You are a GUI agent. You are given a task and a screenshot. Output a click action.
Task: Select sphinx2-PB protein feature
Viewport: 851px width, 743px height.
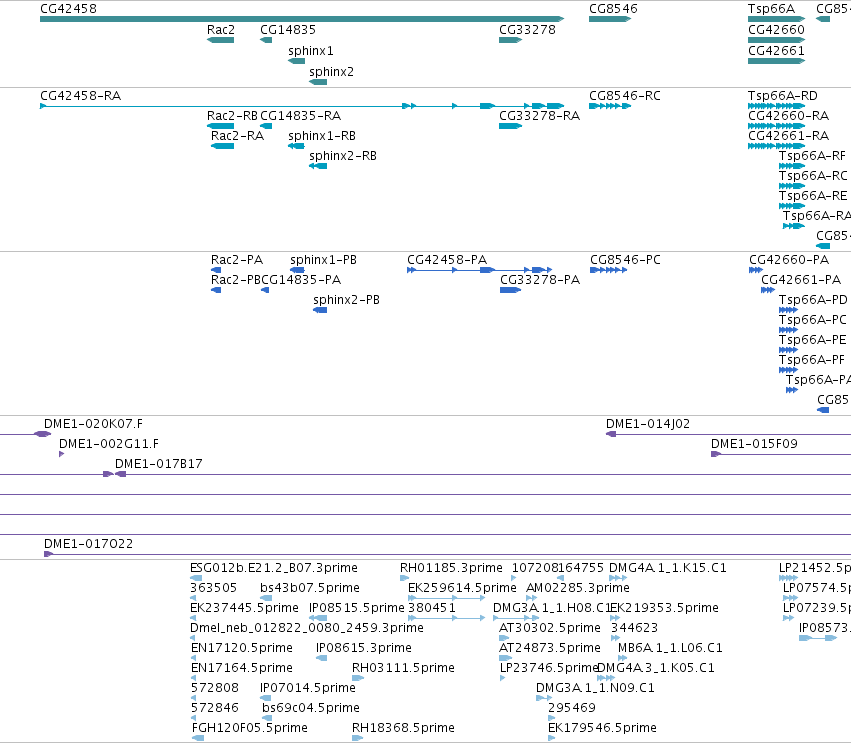tap(320, 310)
